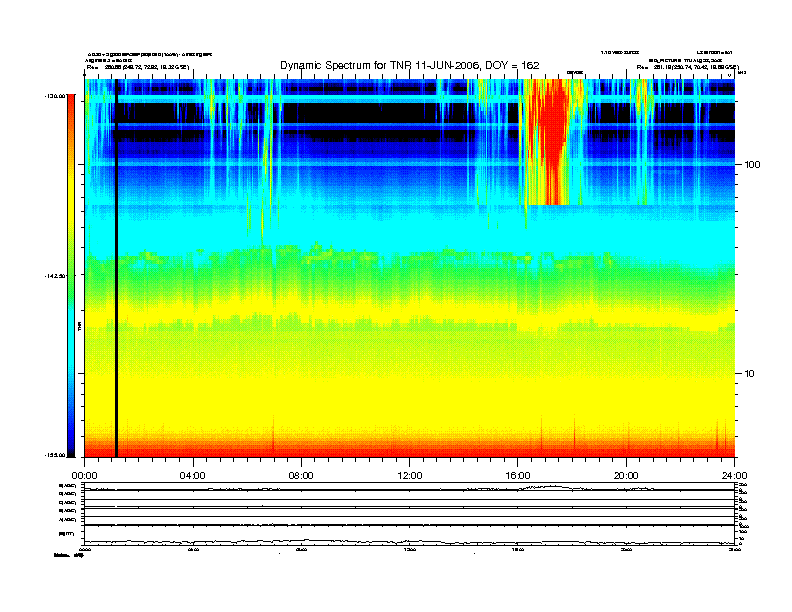
Task: Click the '16:00' label on the large time axis
Action: pyautogui.click(x=518, y=476)
